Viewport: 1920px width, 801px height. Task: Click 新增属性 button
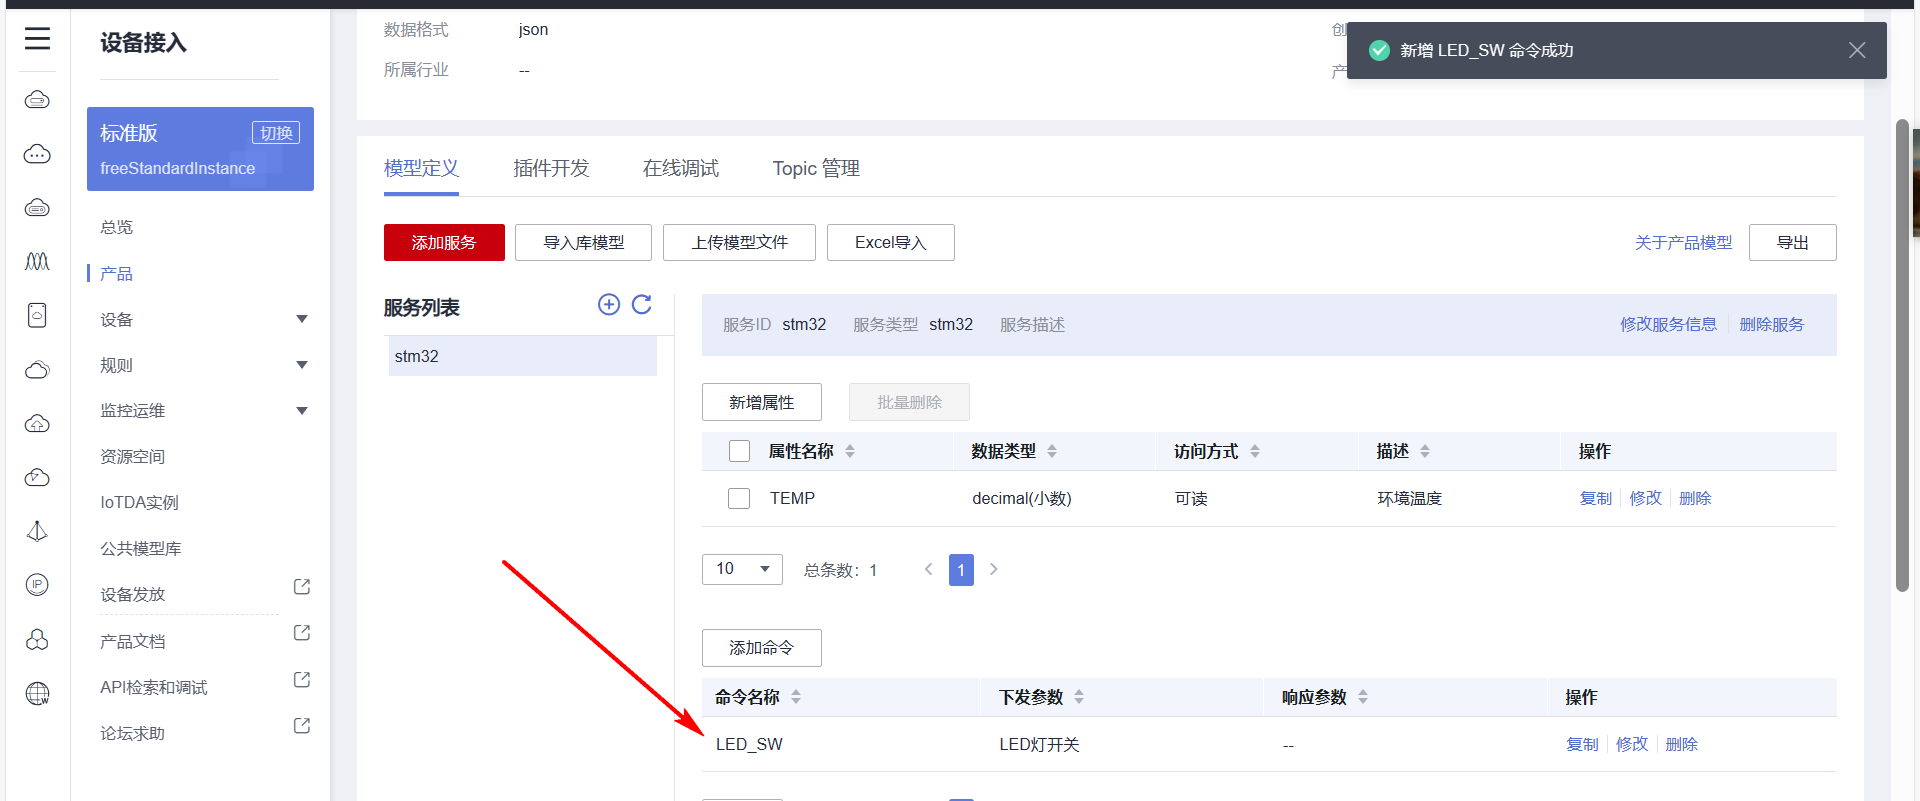(761, 402)
